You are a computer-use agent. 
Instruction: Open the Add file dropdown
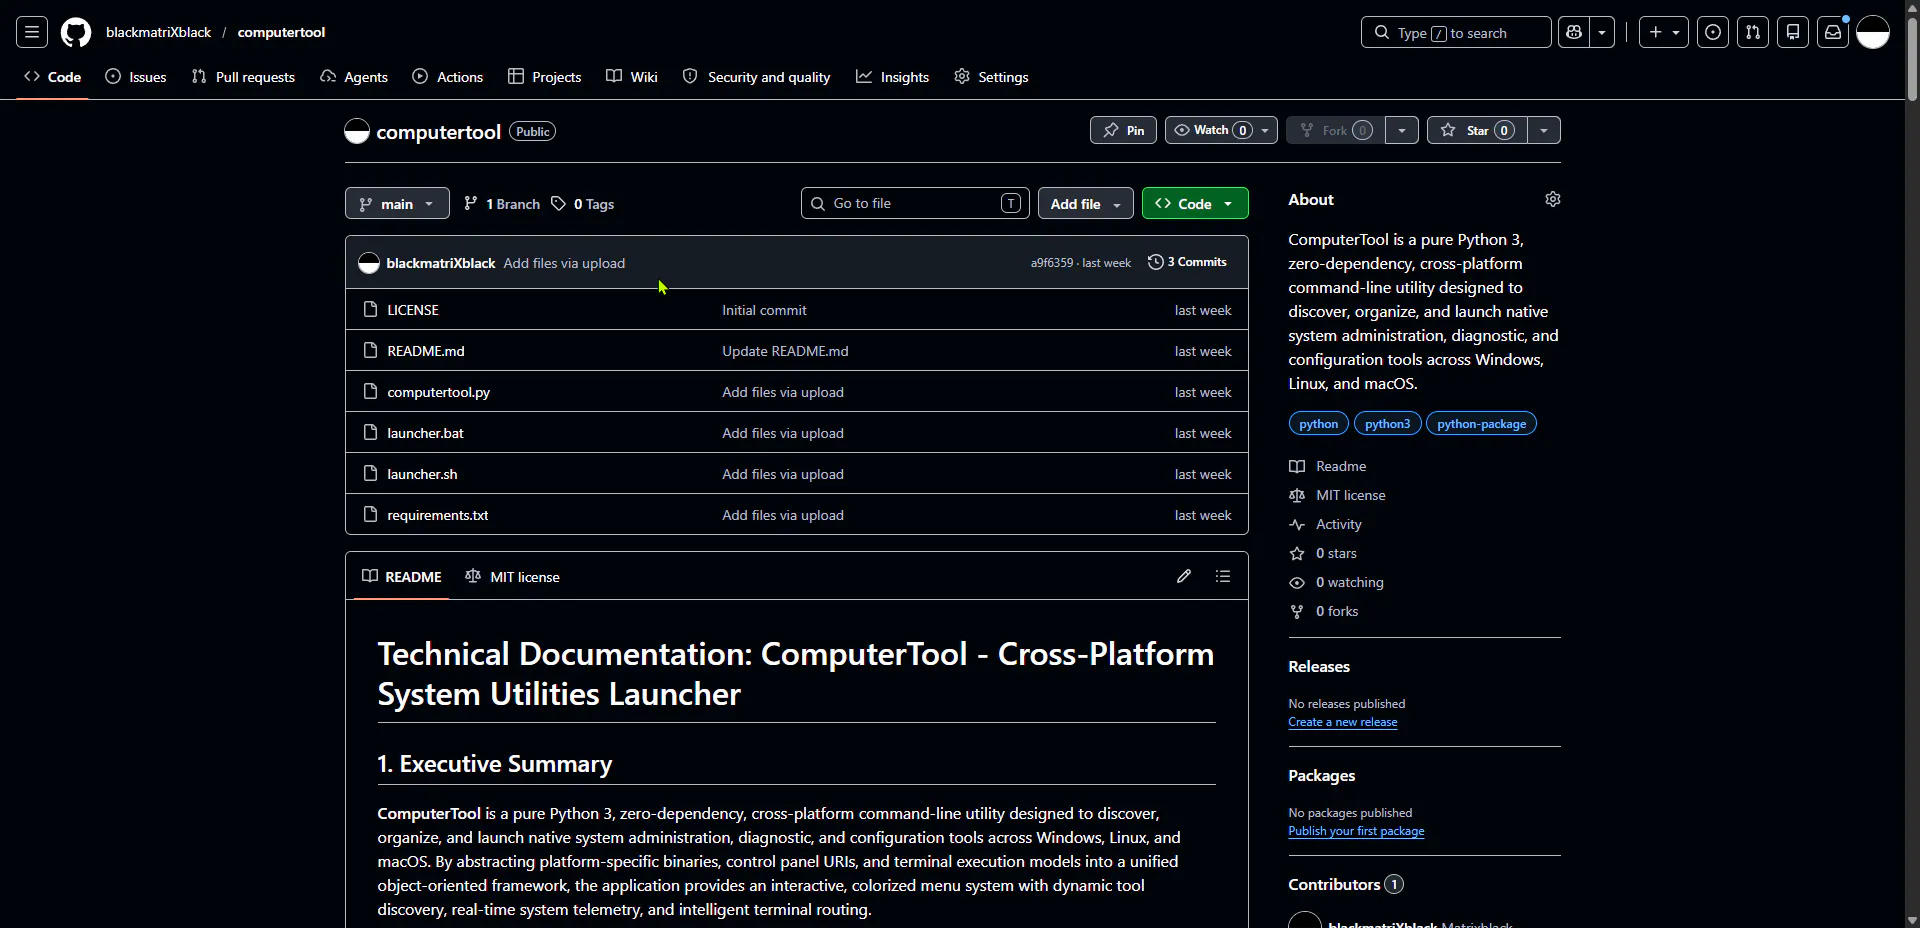click(1086, 203)
